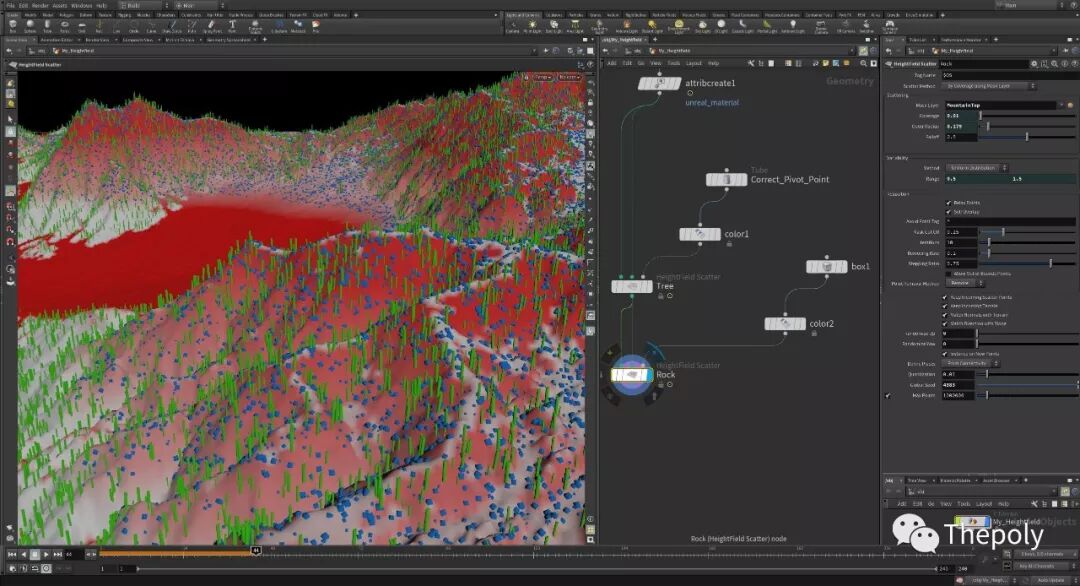The image size is (1080, 586).
Task: Select the Tube shelf tool
Action: click(x=48, y=26)
